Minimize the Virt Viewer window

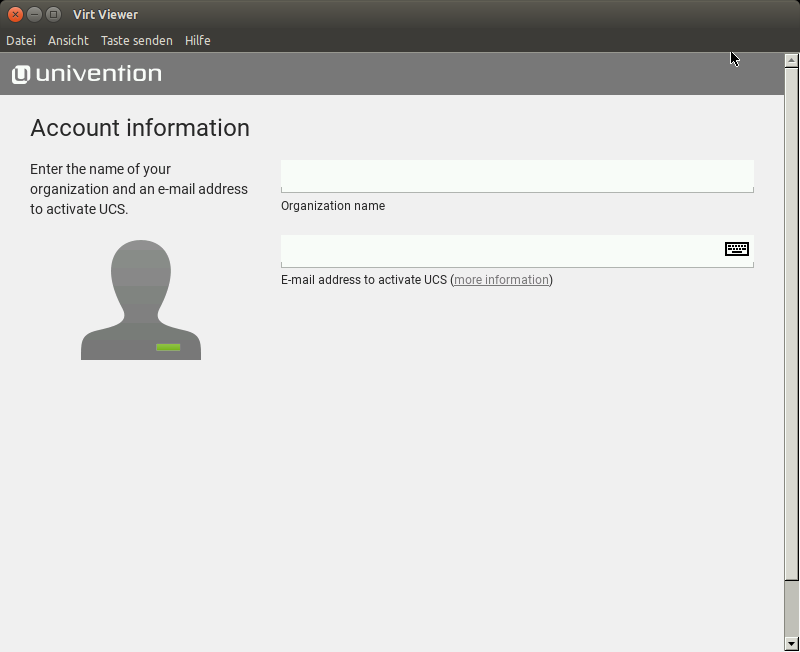(34, 14)
